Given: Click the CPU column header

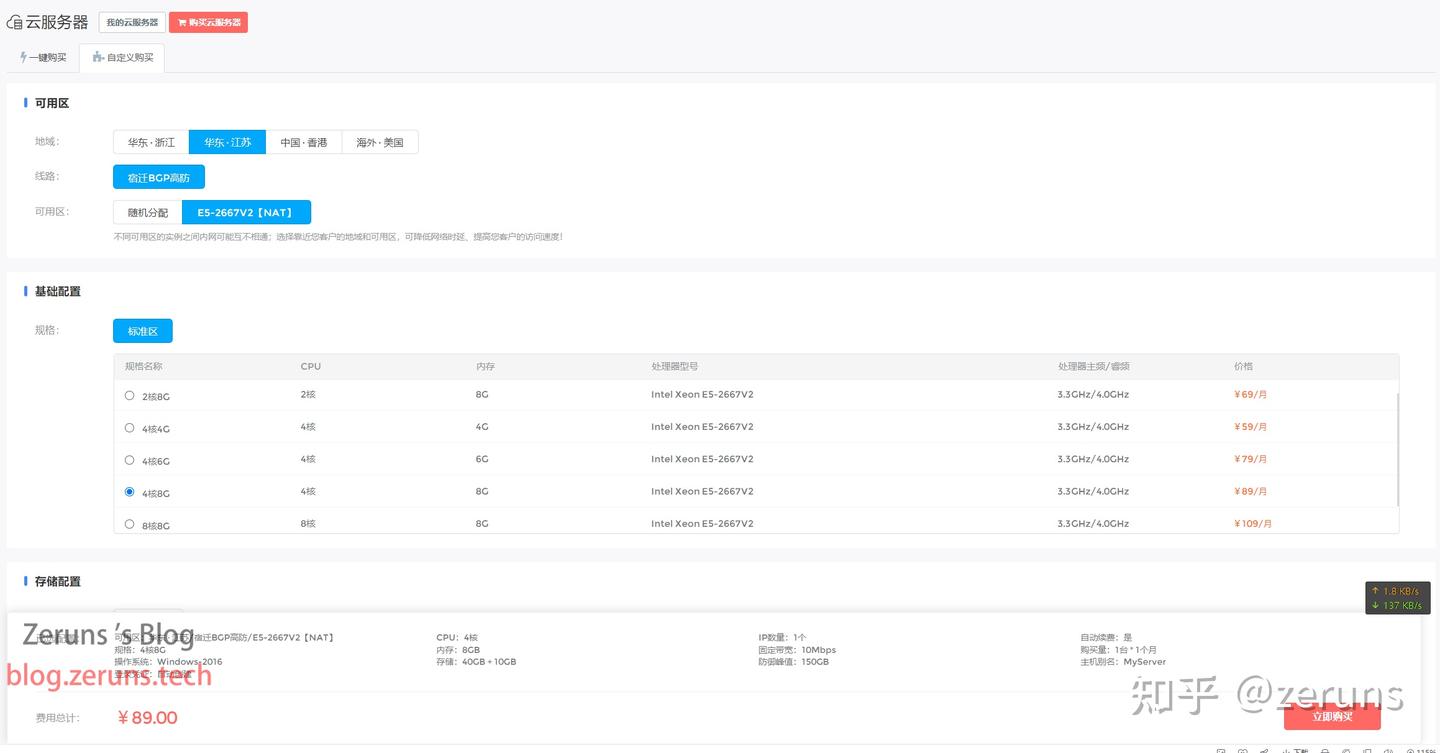Looking at the screenshot, I should click(x=311, y=366).
